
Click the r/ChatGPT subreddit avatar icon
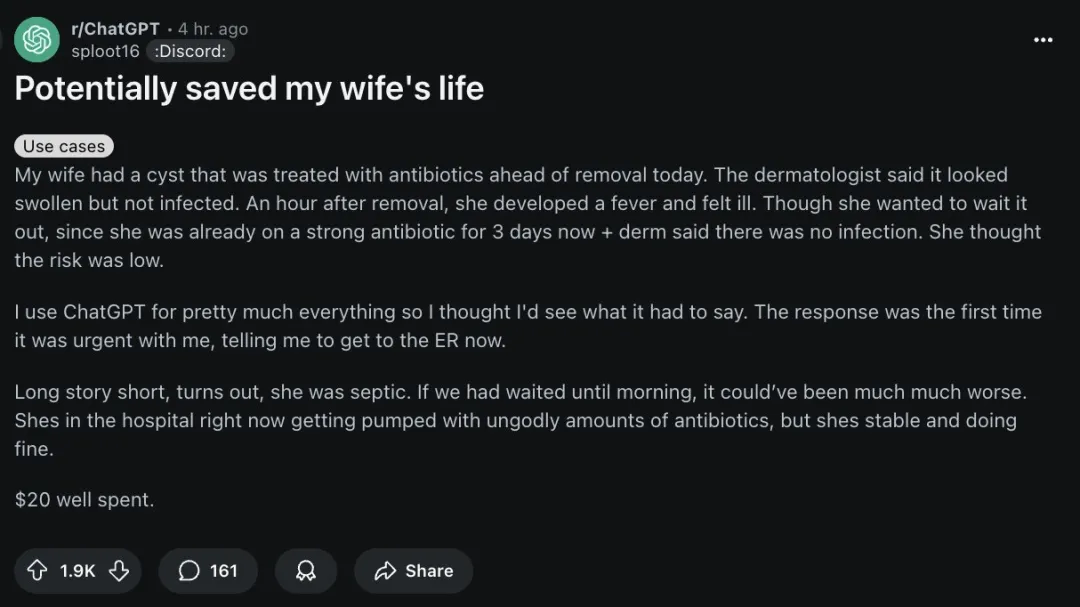37,40
